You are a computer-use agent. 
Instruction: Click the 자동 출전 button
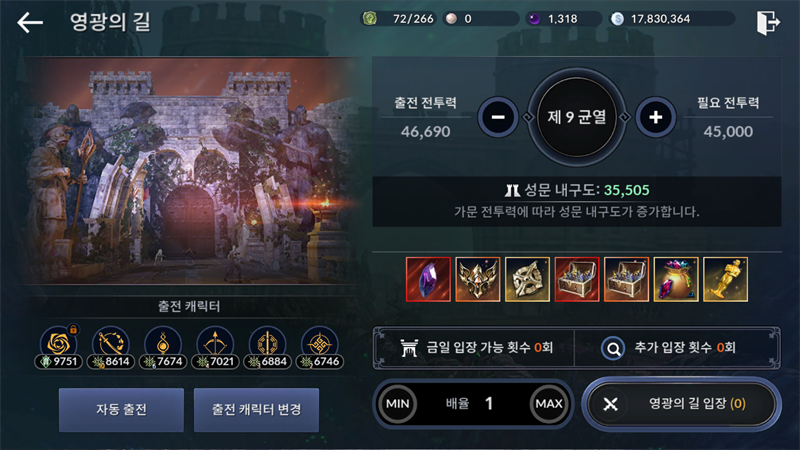tap(121, 410)
